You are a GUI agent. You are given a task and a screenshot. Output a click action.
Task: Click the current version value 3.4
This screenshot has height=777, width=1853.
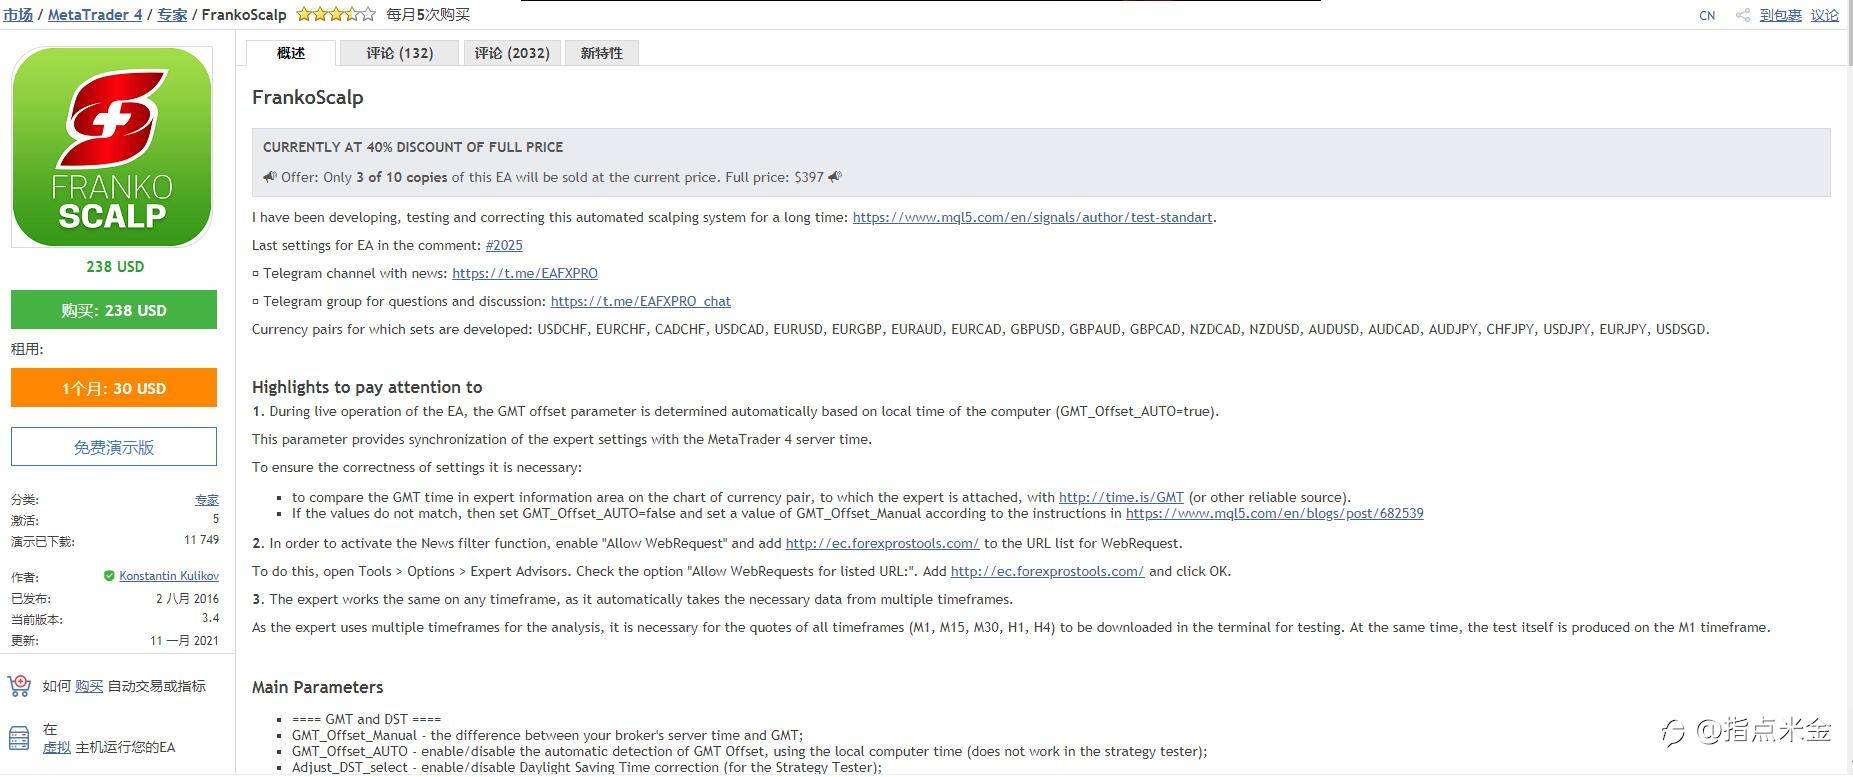[210, 618]
